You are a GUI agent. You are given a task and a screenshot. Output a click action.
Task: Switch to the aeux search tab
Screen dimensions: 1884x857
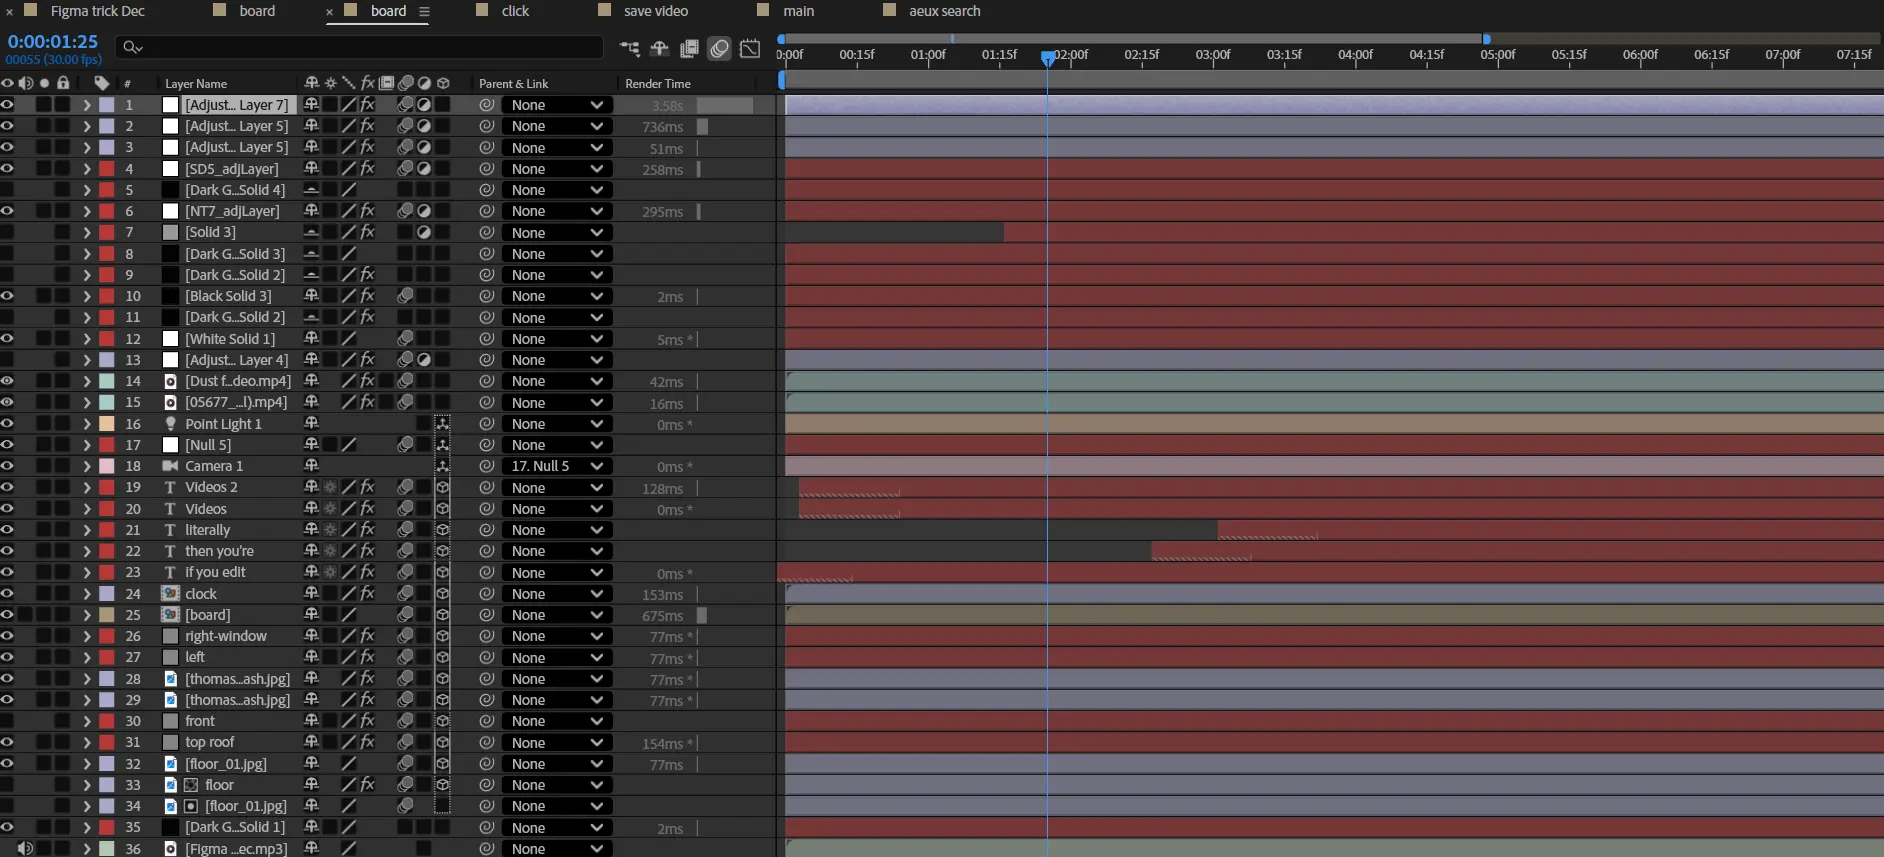pyautogui.click(x=943, y=11)
